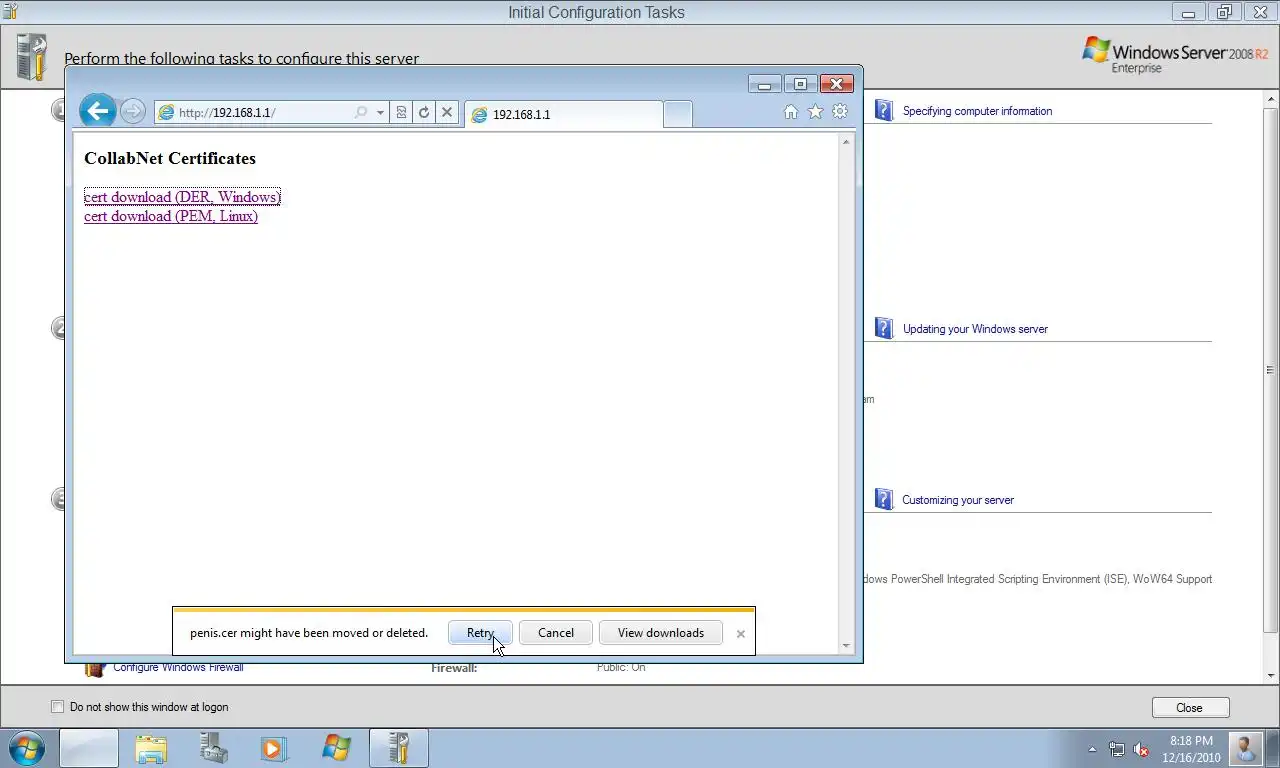
Task: Go to the IE home page icon
Action: pos(791,112)
